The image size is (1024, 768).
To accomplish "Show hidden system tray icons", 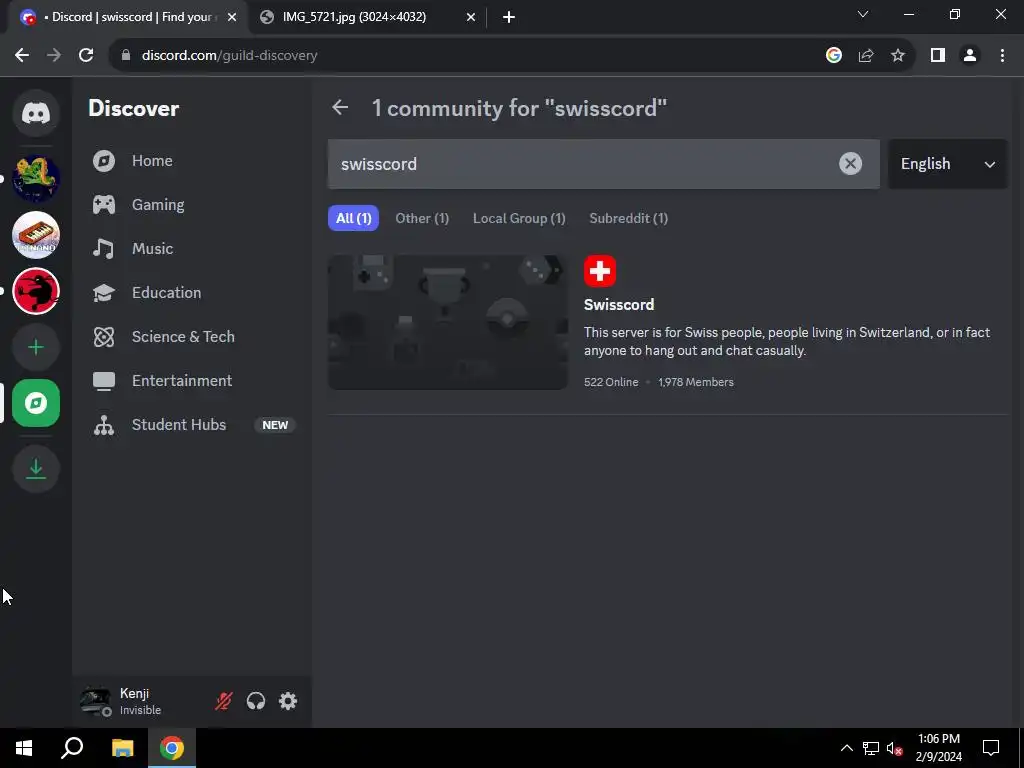I will [846, 748].
